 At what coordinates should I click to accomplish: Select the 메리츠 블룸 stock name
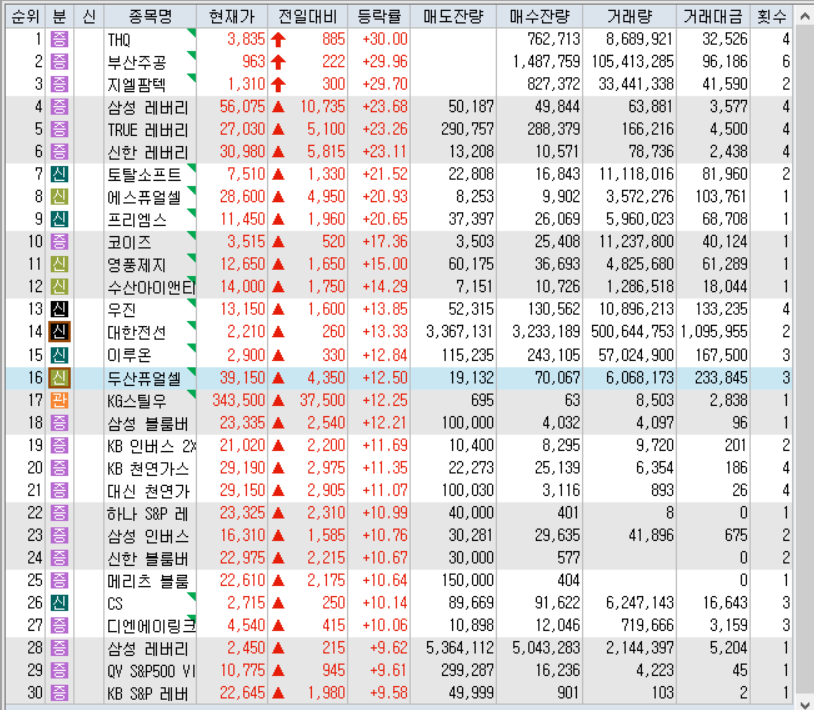(148, 581)
